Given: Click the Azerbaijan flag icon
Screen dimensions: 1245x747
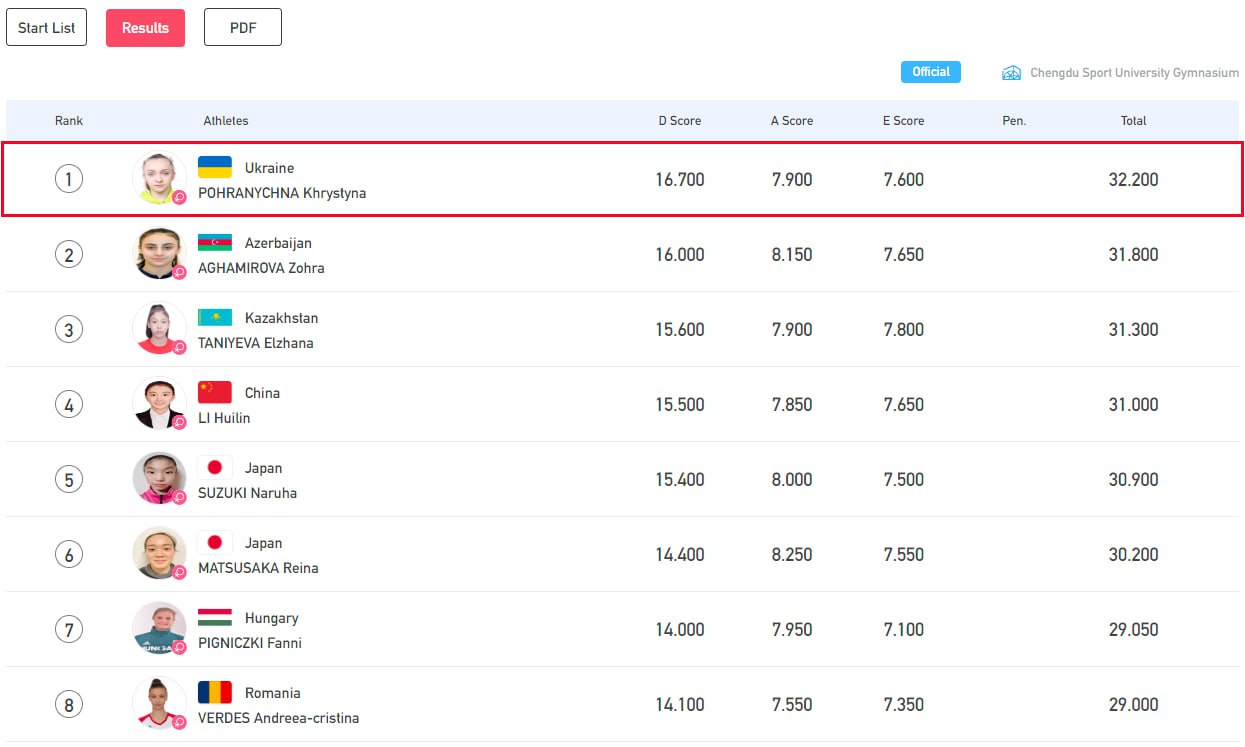Looking at the screenshot, I should point(215,242).
